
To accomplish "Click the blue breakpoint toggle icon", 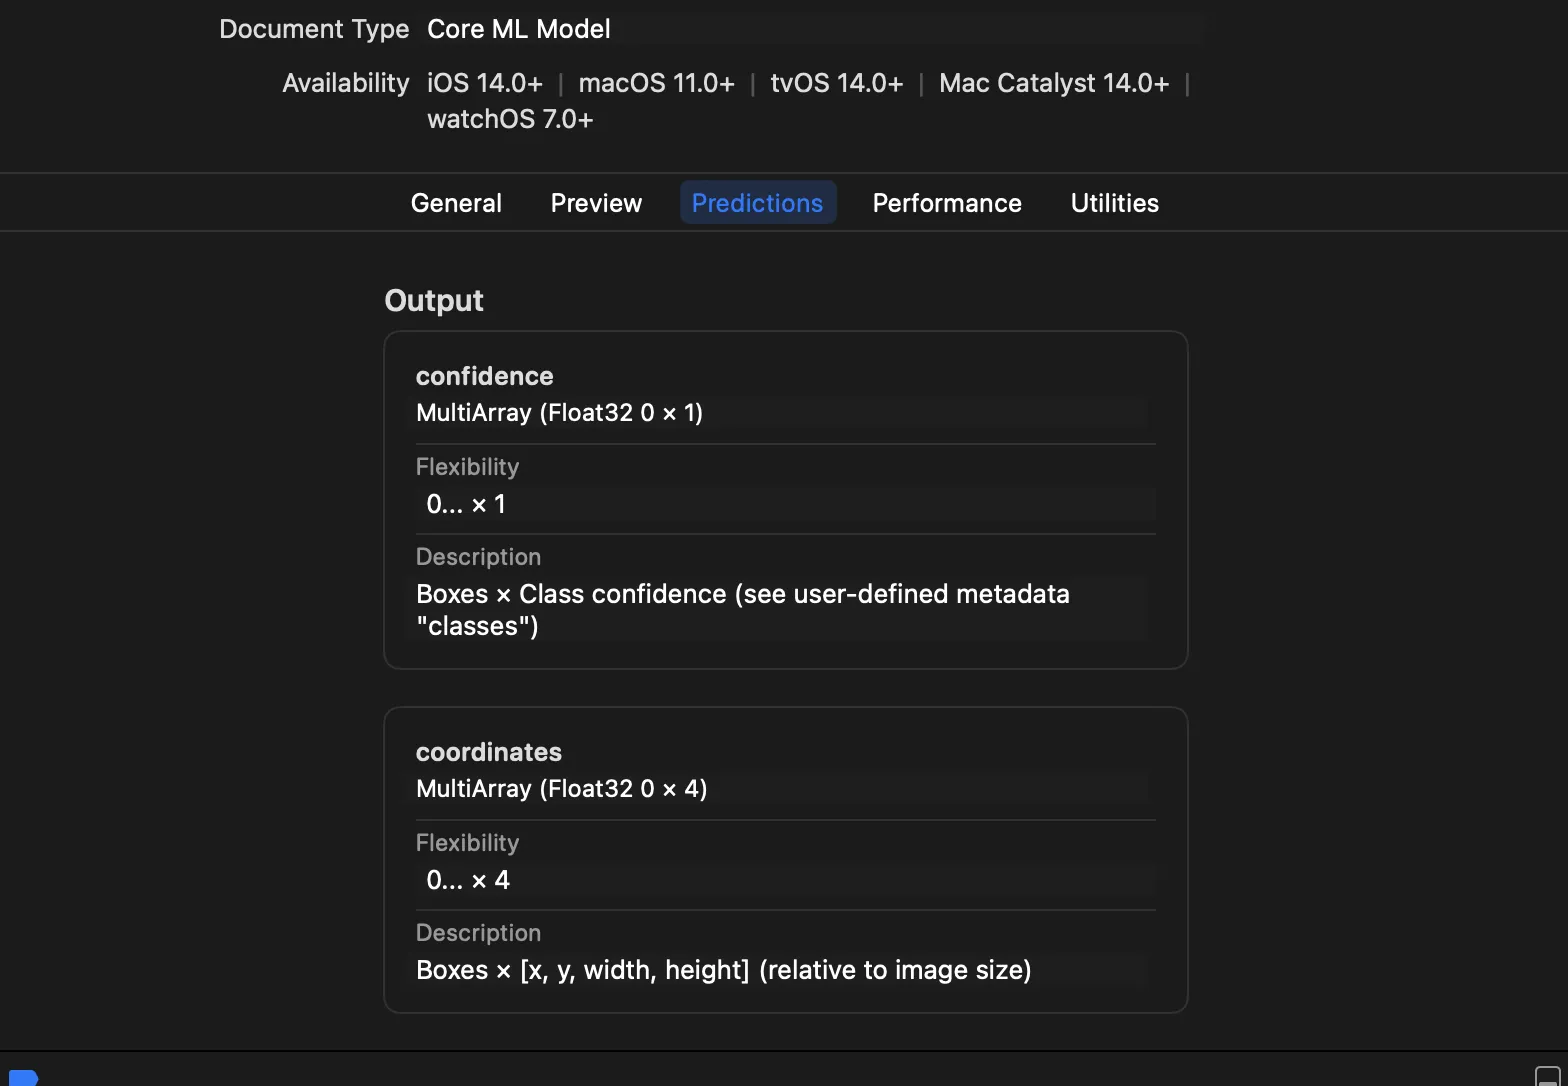I will (23, 1078).
